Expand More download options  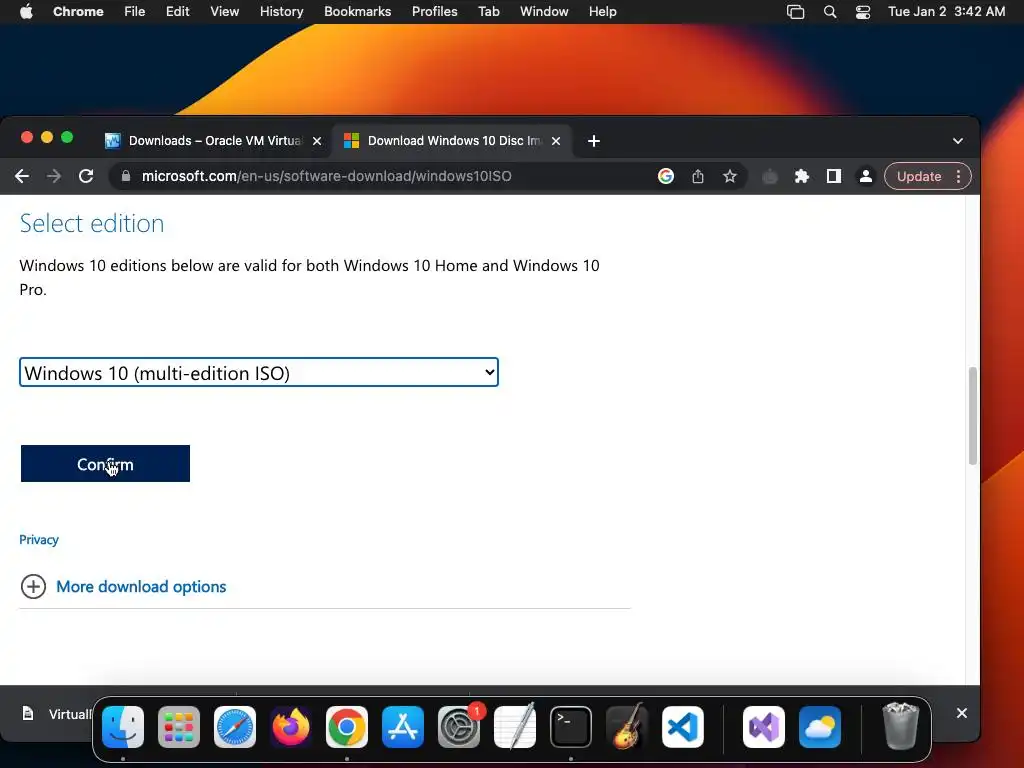pos(141,586)
